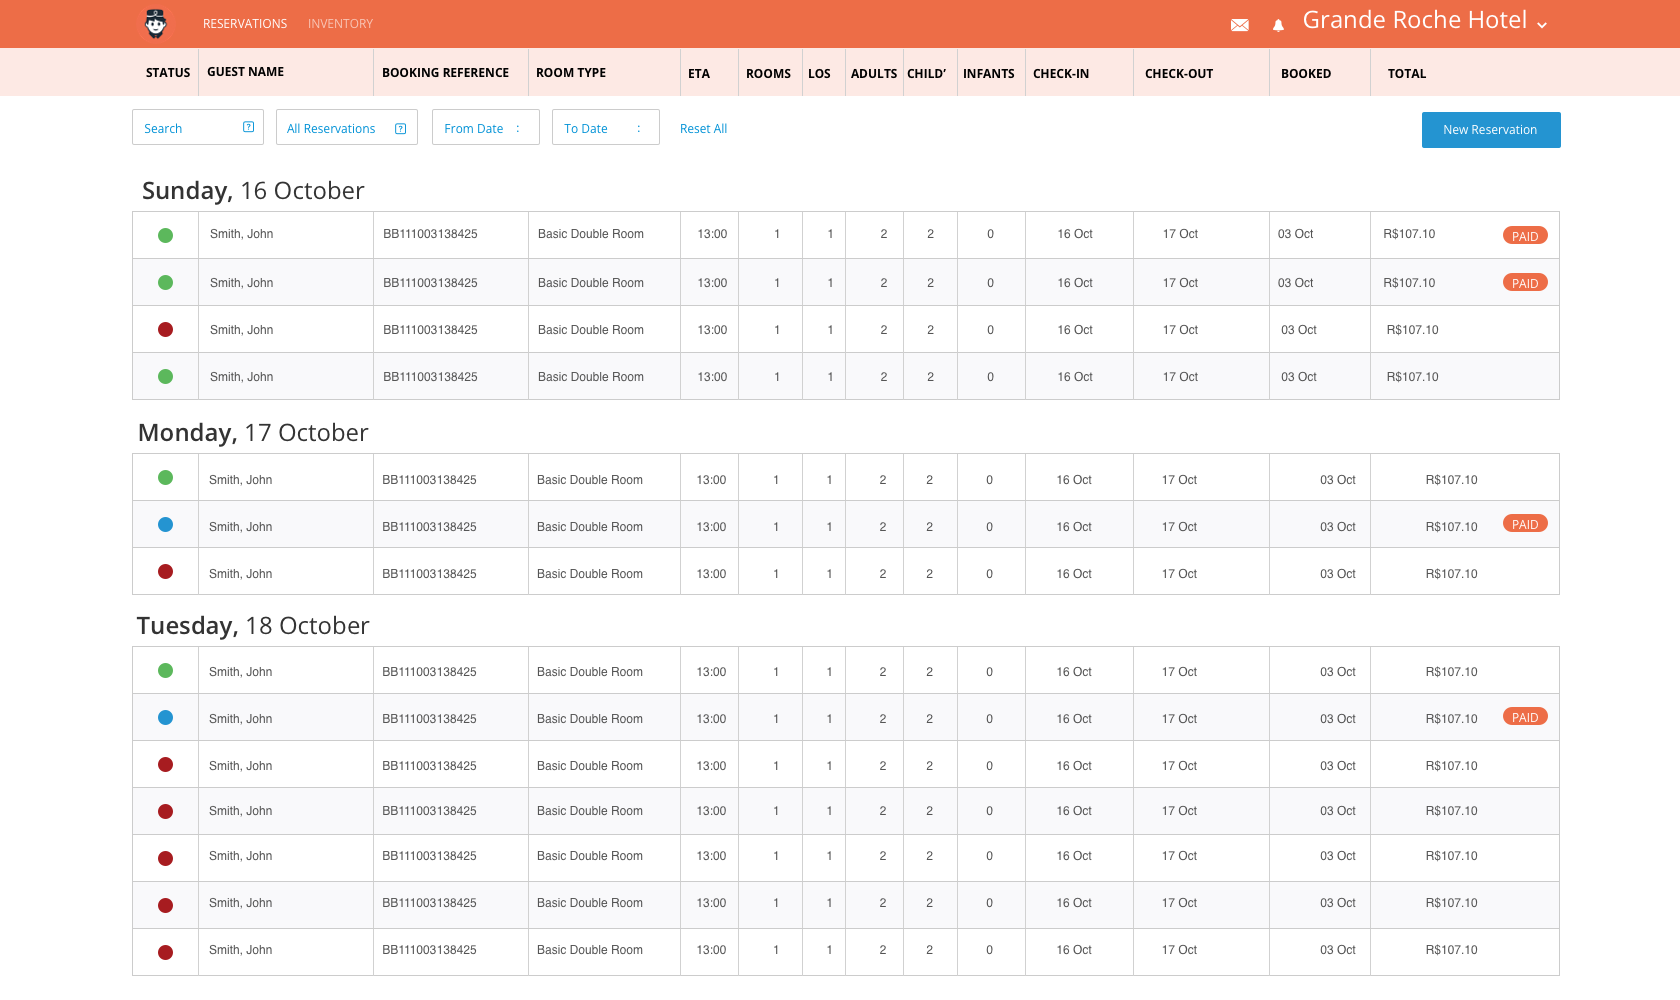Click the ETA column header
The height and width of the screenshot is (1000, 1680).
pyautogui.click(x=699, y=74)
